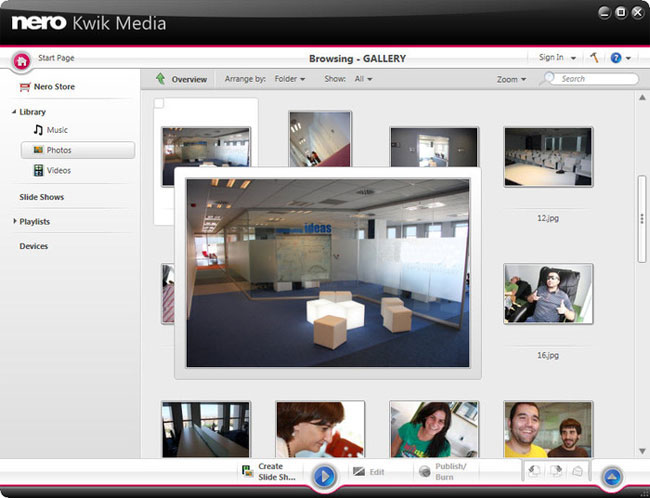Click inside the Search field
This screenshot has width=650, height=498.
597,79
